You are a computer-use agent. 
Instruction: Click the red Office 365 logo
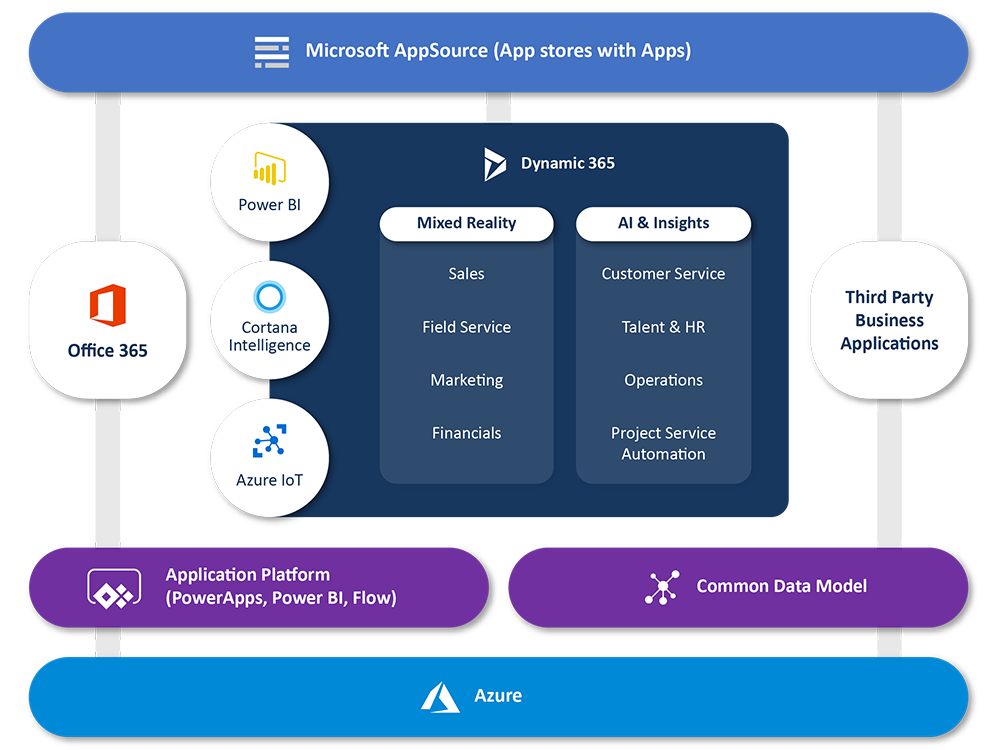point(108,305)
